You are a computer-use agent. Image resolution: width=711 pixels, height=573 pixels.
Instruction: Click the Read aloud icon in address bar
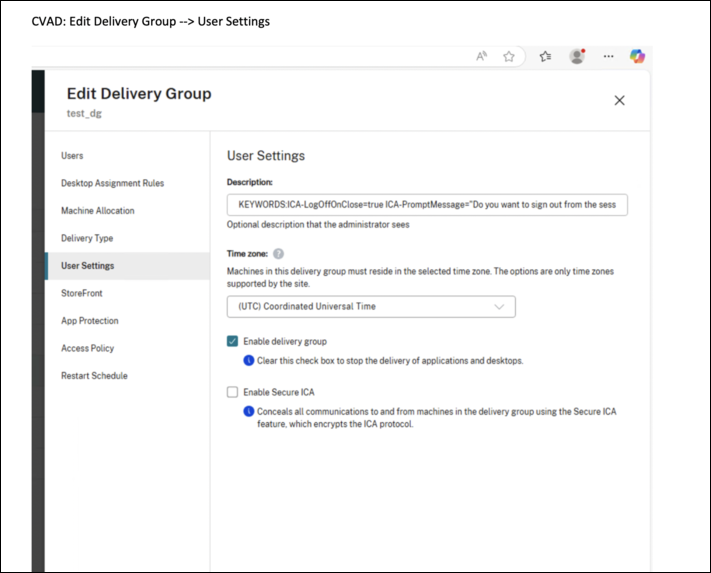pos(482,56)
